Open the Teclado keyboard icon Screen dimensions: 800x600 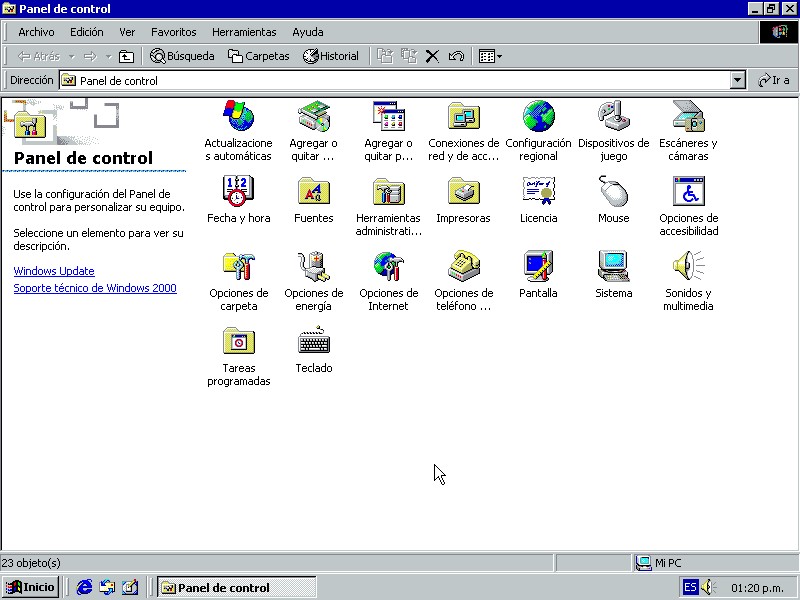coord(314,341)
